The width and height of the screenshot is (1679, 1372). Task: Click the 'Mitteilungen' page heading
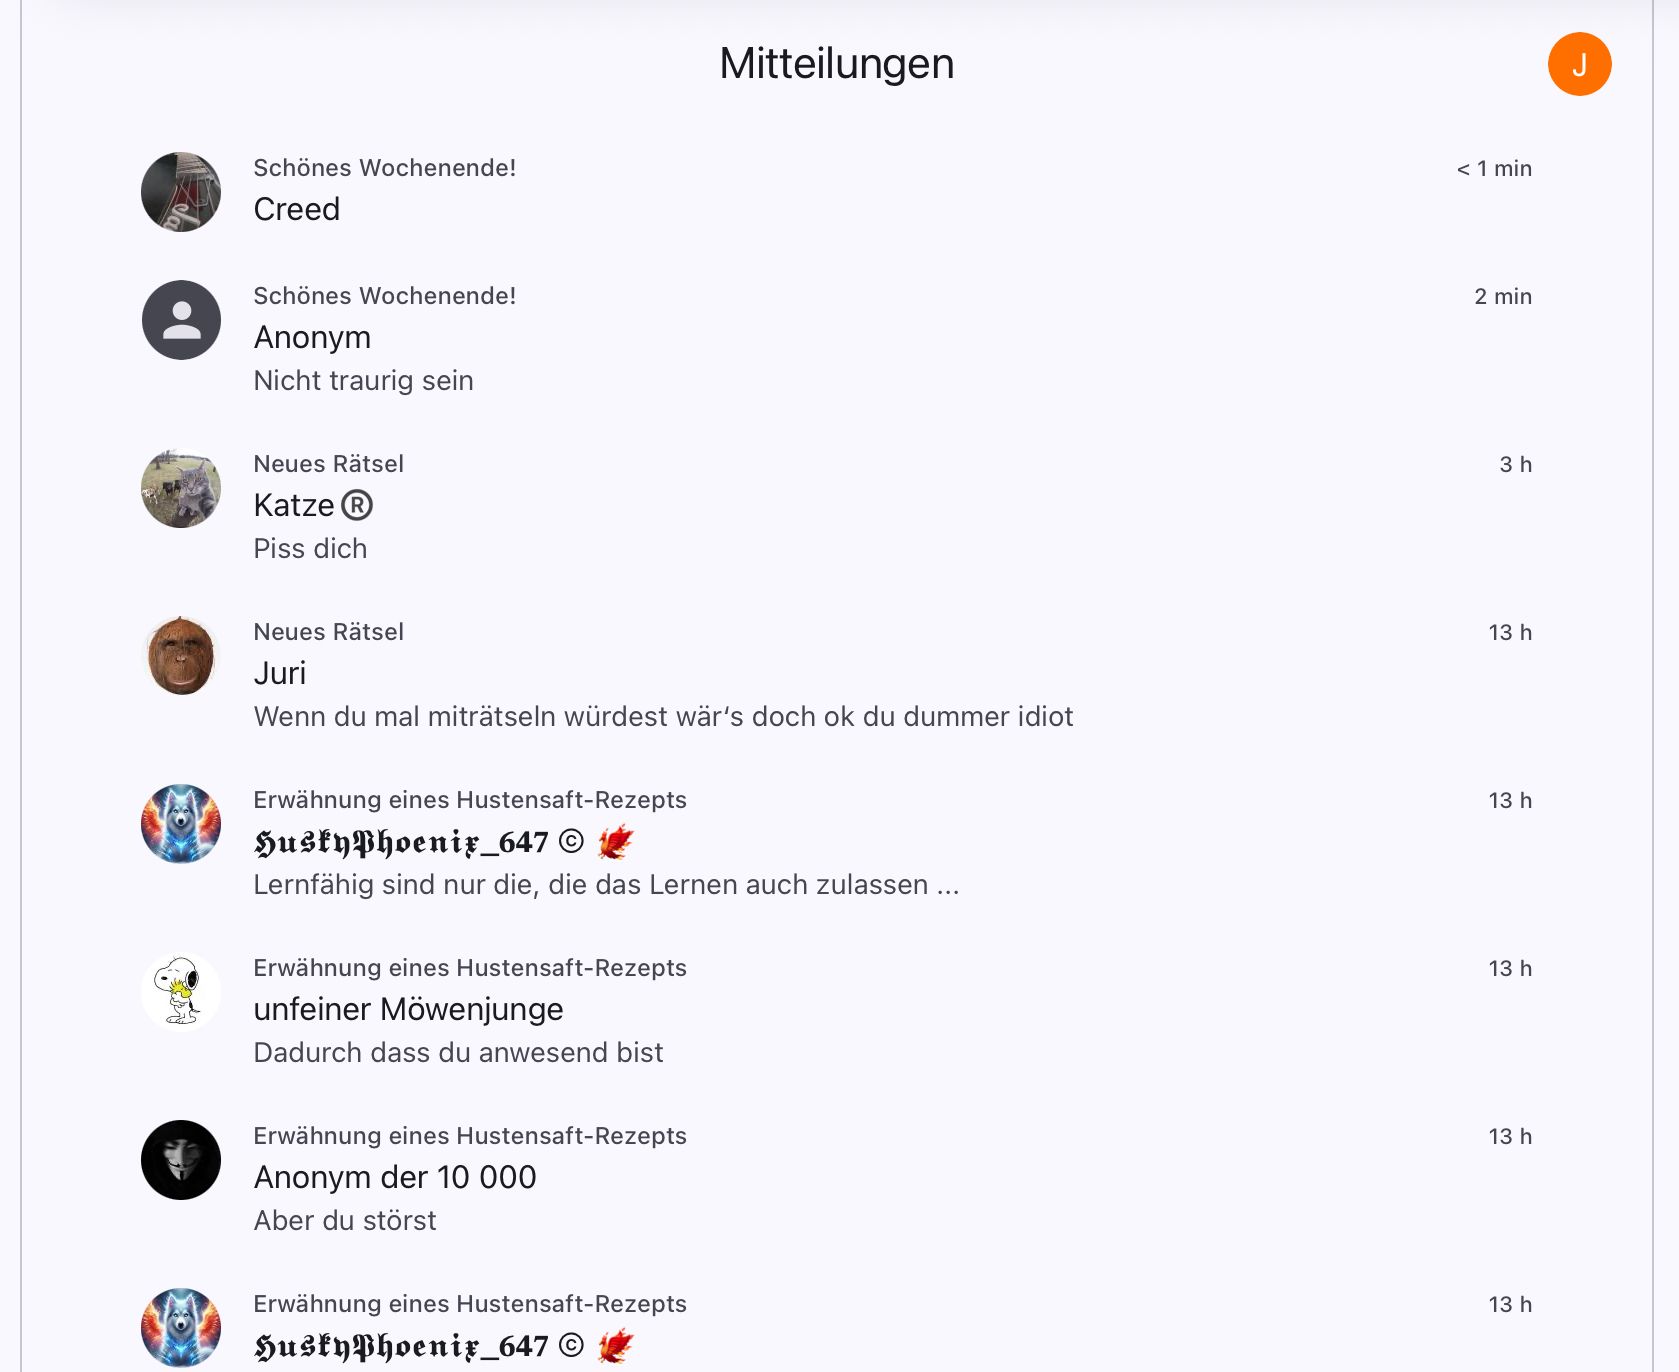837,64
